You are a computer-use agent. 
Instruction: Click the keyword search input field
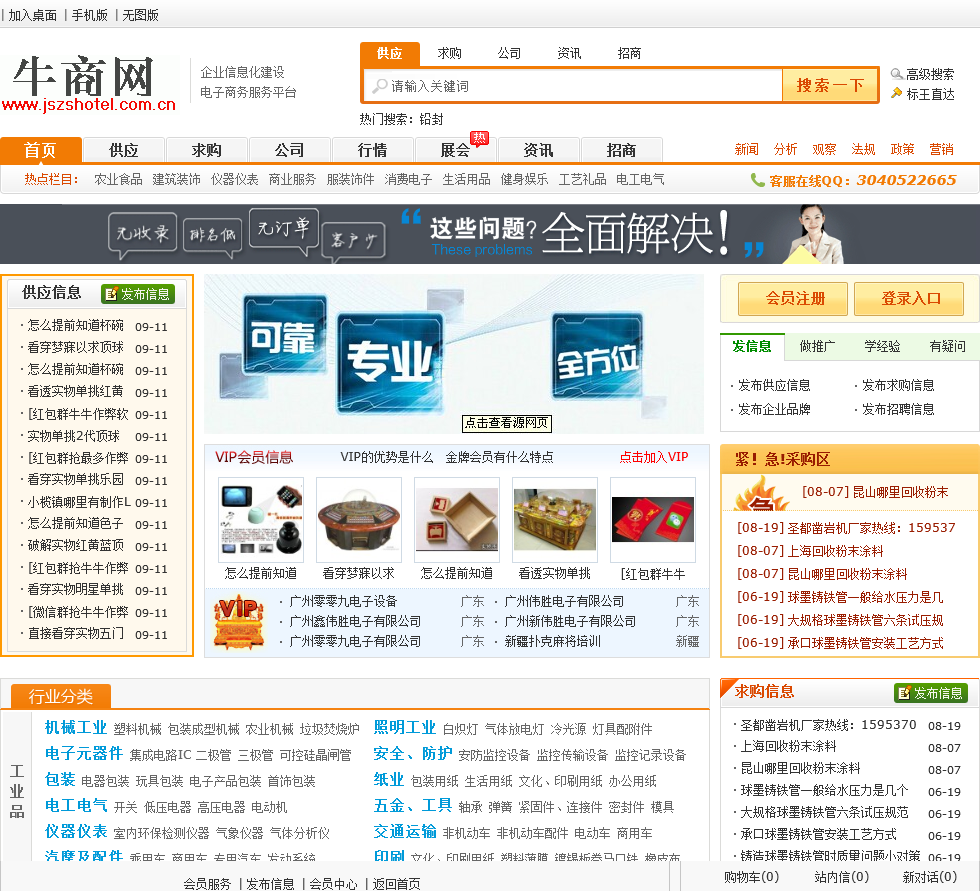pos(573,86)
